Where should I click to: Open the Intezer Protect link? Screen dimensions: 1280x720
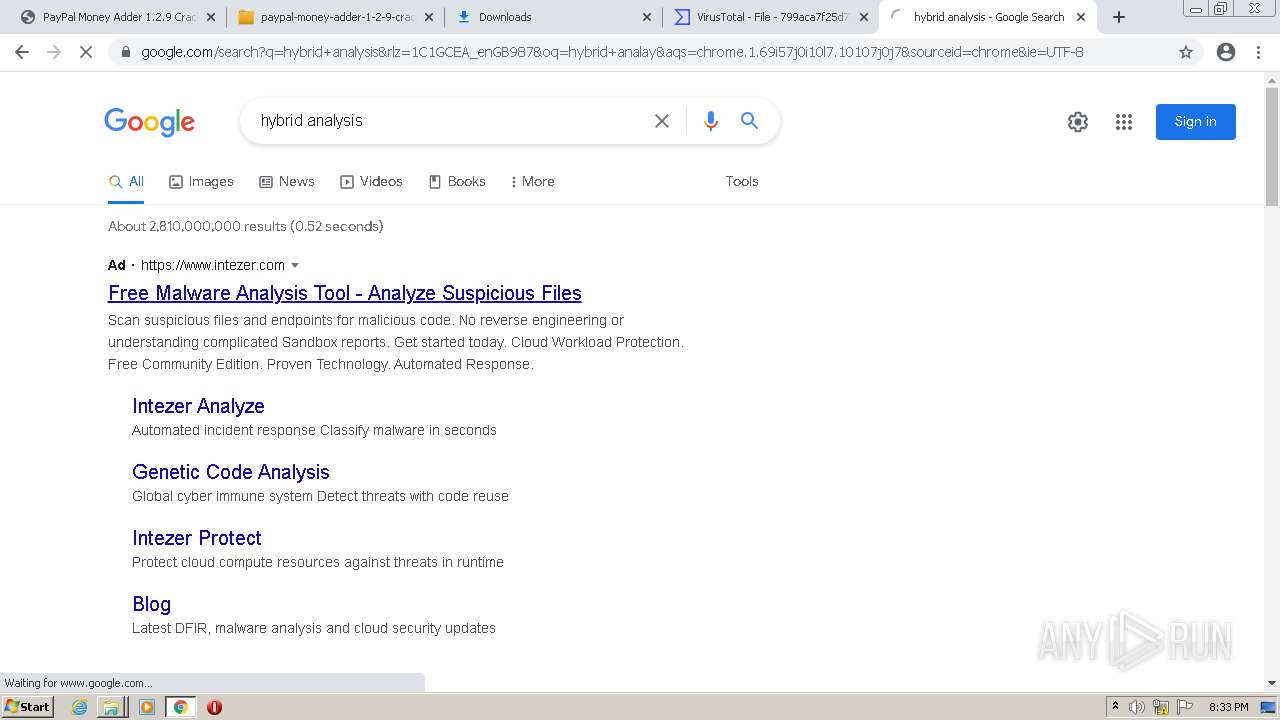click(197, 538)
